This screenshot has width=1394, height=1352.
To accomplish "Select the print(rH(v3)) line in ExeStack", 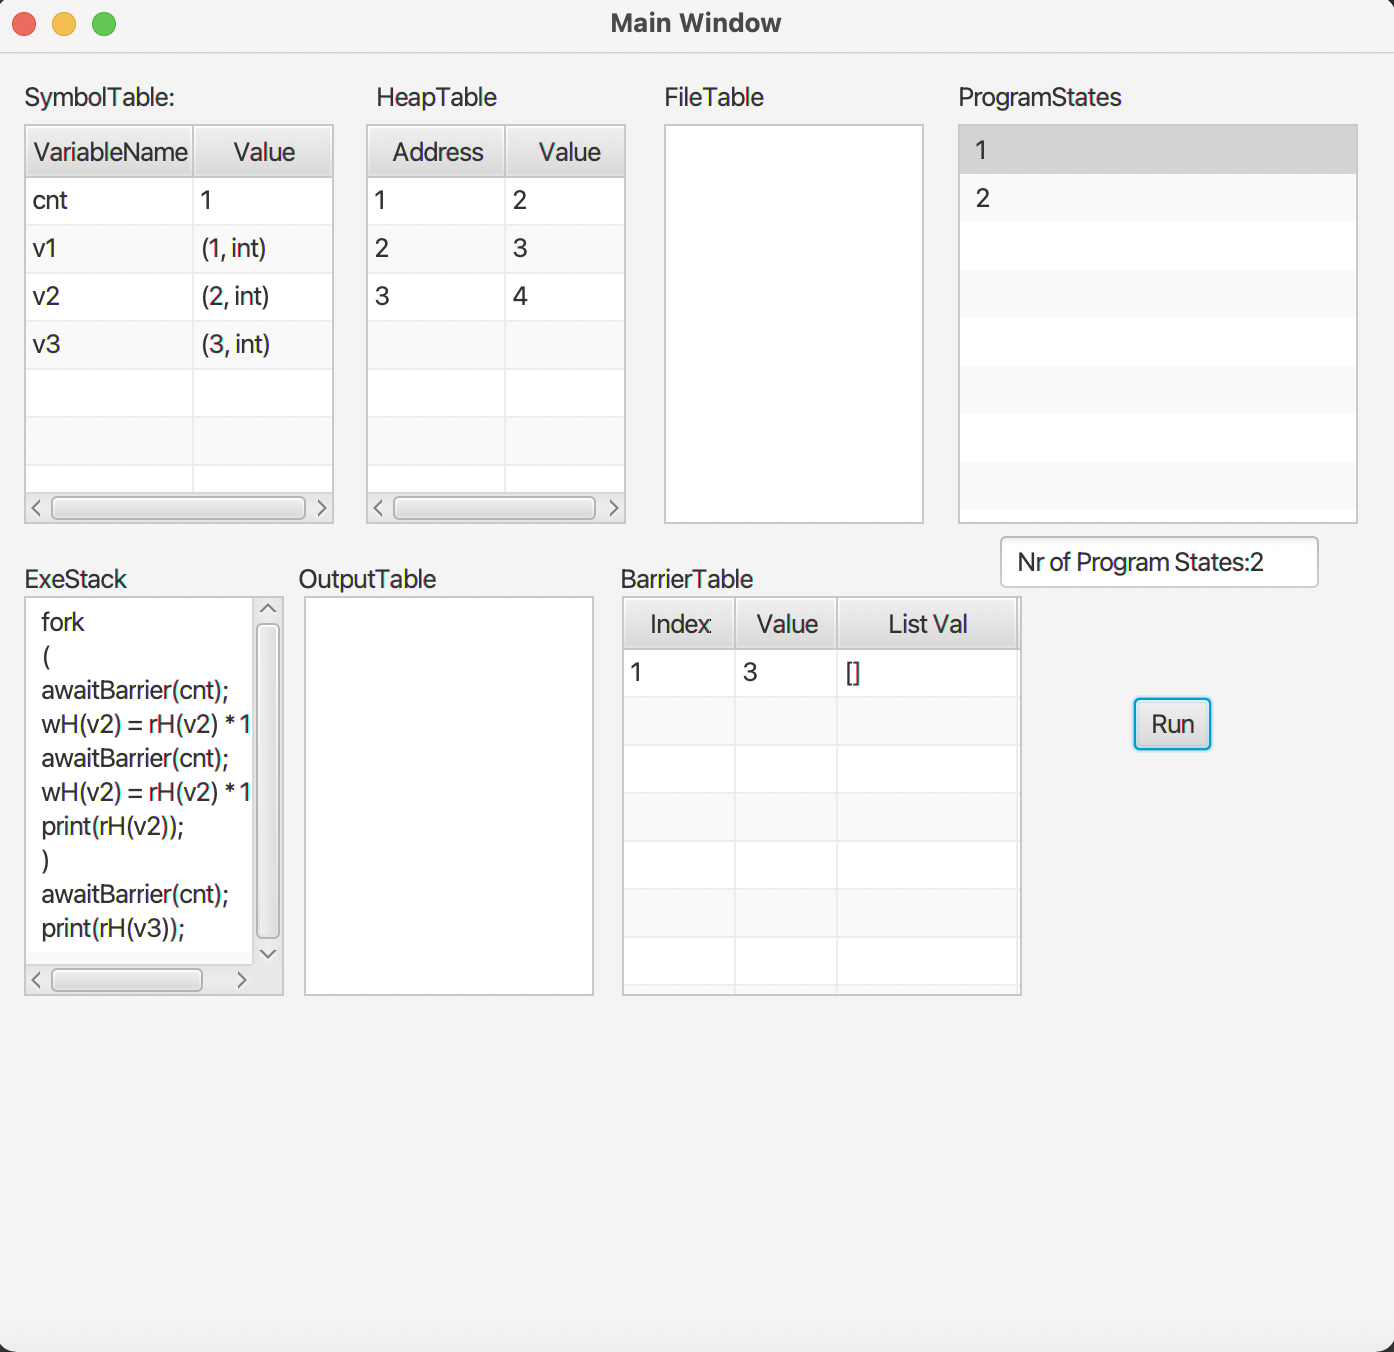I will click(113, 928).
